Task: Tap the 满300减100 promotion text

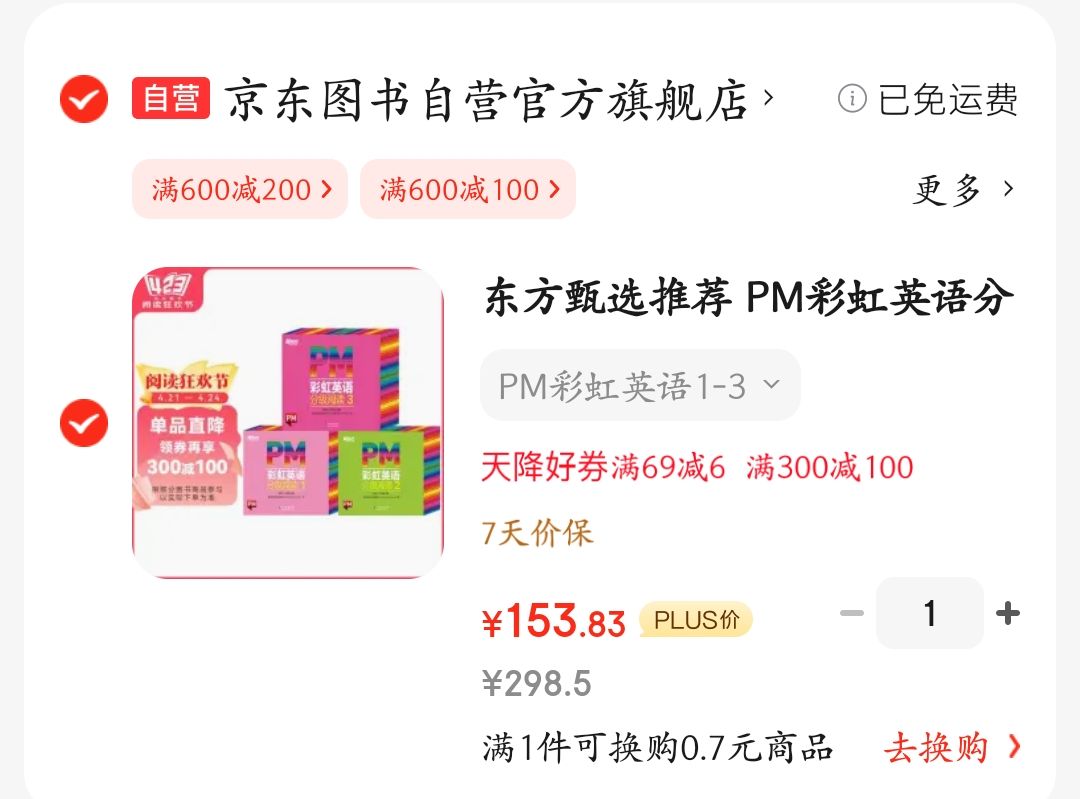Action: (x=830, y=467)
